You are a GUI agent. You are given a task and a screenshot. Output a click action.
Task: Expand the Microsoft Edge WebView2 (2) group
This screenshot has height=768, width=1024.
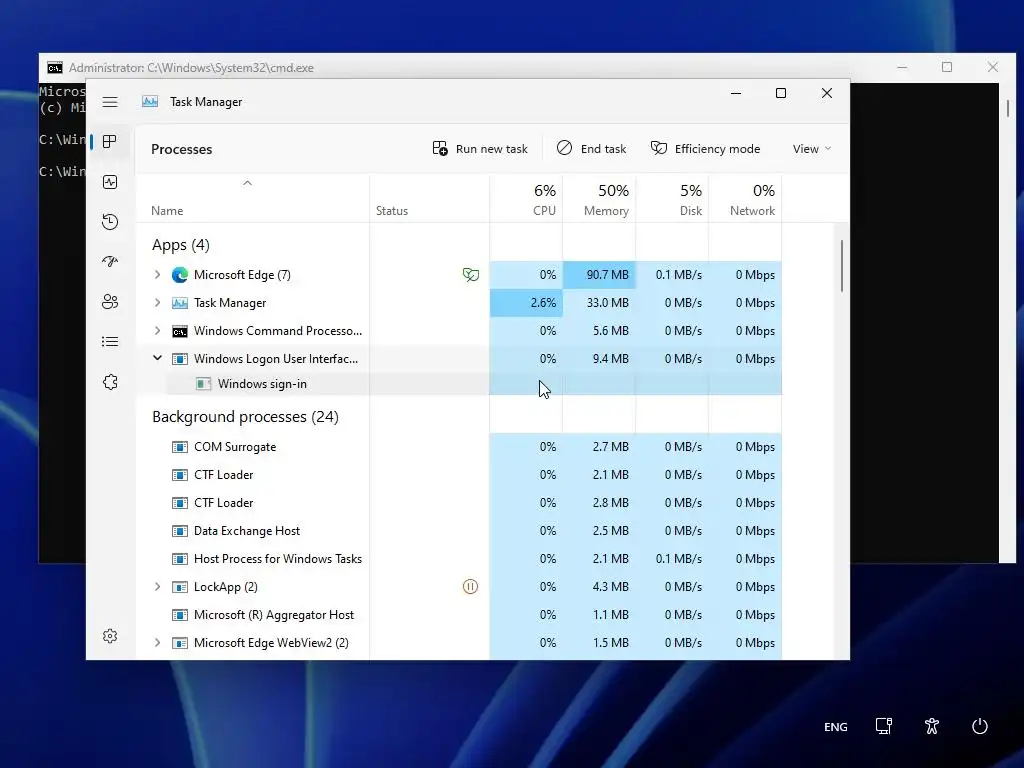tap(157, 643)
